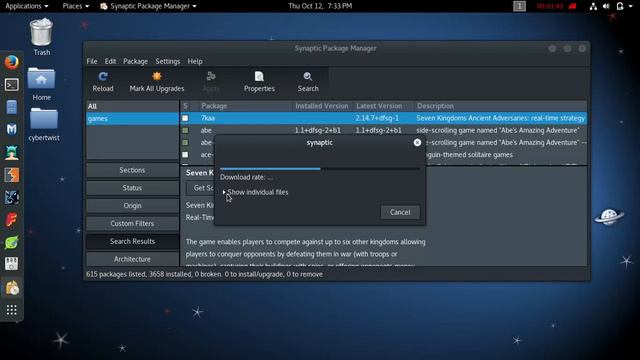Open the system menu arrow at top right
The width and height of the screenshot is (640, 360).
tap(630, 6)
